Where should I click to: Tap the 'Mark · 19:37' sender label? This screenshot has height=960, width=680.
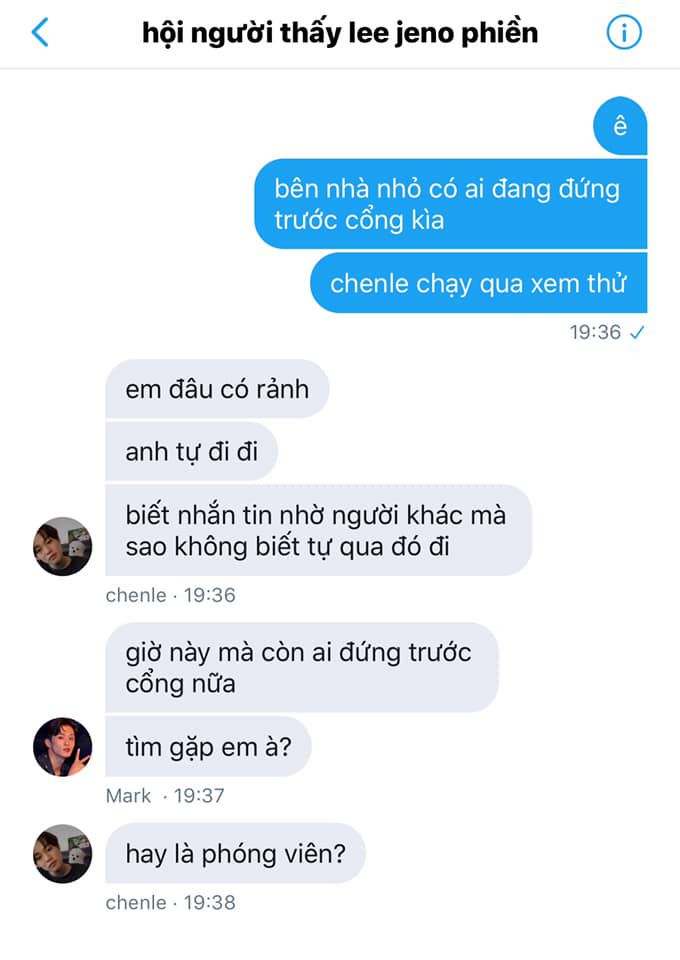coord(165,796)
